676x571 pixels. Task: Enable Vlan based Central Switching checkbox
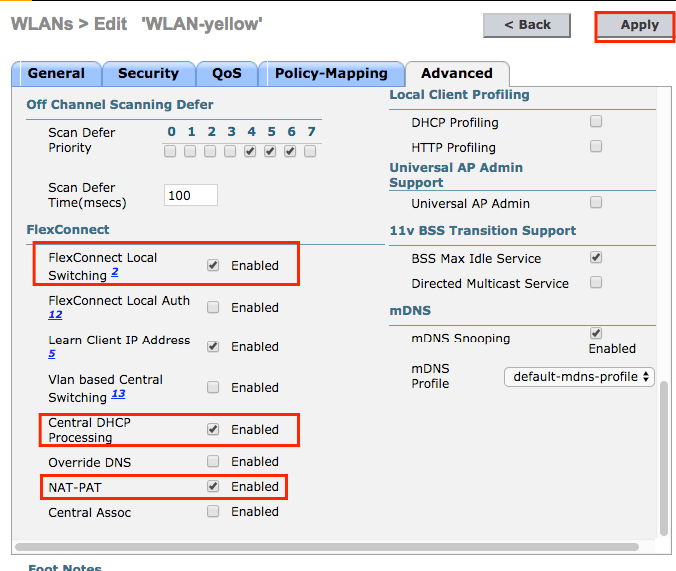(x=213, y=387)
